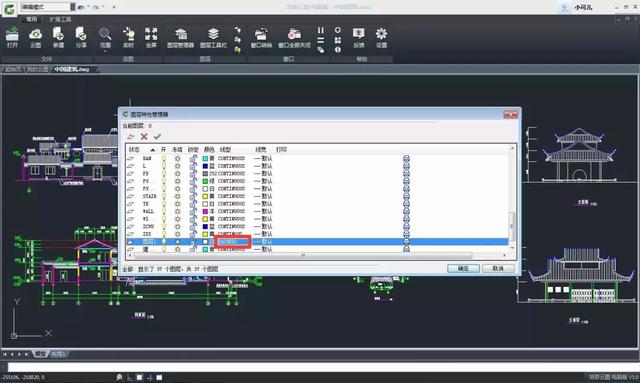Toggle the lightbulb on the WALL layer
640x383 pixels.
coord(164,211)
